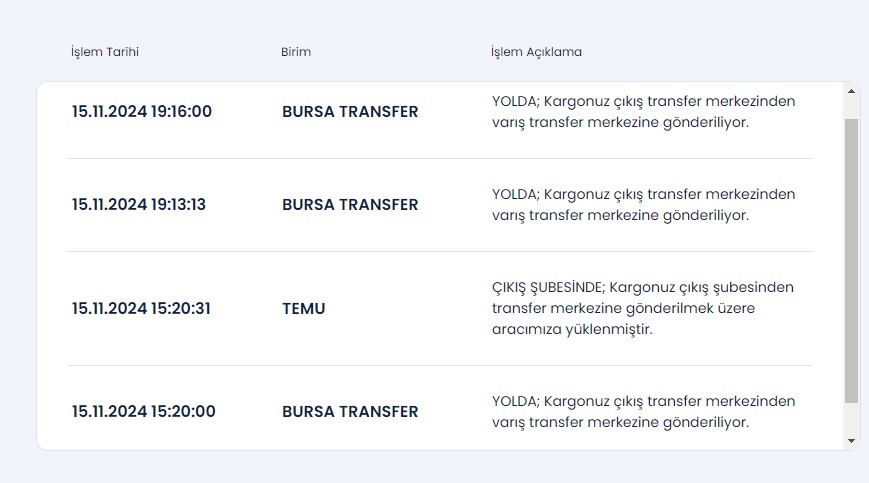Click YOLDA description in the 19:16:00 row
Viewport: 869px width, 483px height.
pyautogui.click(x=643, y=111)
